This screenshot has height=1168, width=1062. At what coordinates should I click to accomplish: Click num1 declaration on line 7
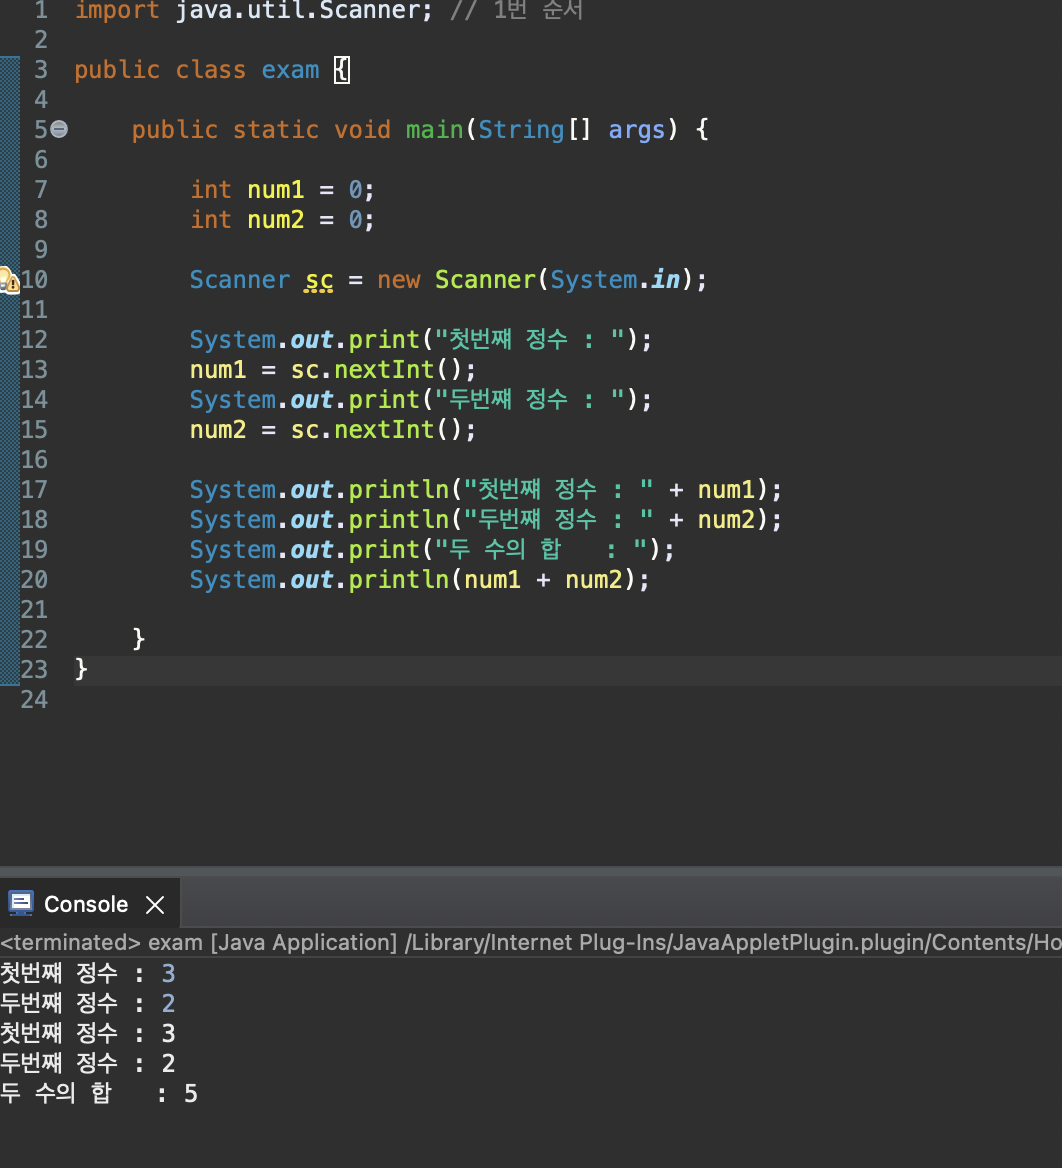(x=276, y=190)
